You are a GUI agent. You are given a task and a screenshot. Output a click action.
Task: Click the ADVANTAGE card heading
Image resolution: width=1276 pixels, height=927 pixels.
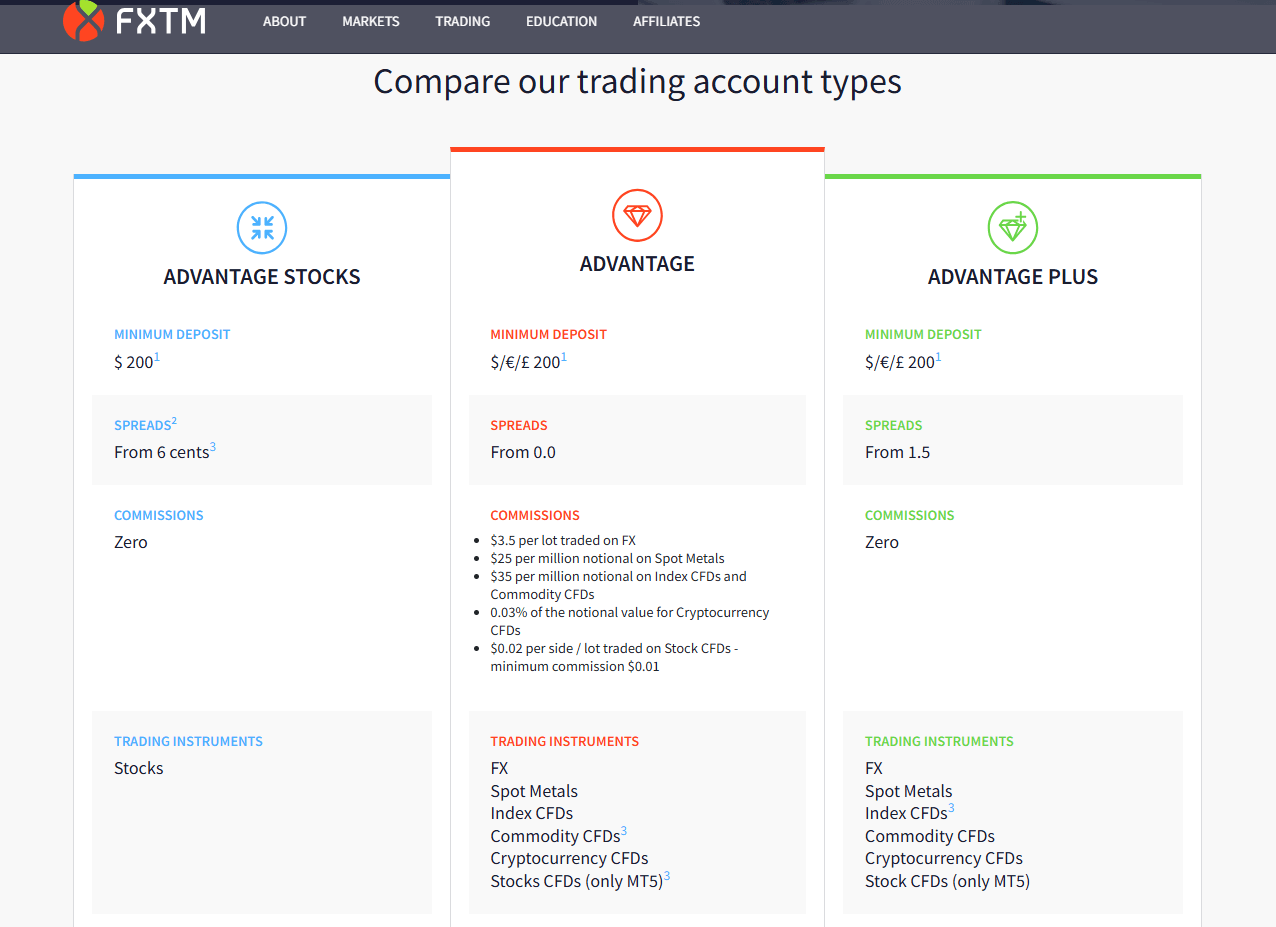637,264
